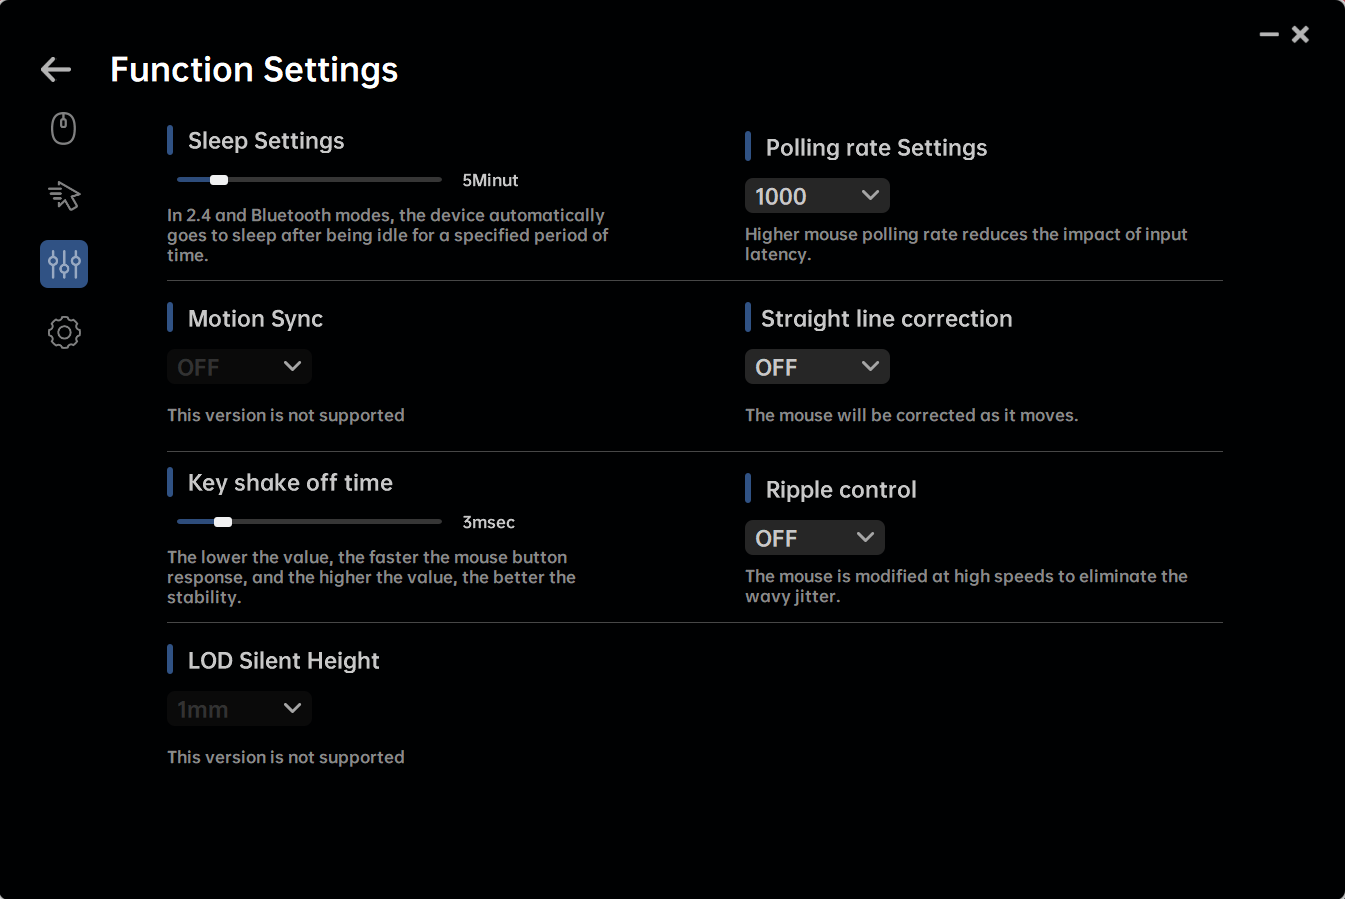The image size is (1345, 899).
Task: Expand the LOD Silent Height dropdown
Action: (239, 709)
